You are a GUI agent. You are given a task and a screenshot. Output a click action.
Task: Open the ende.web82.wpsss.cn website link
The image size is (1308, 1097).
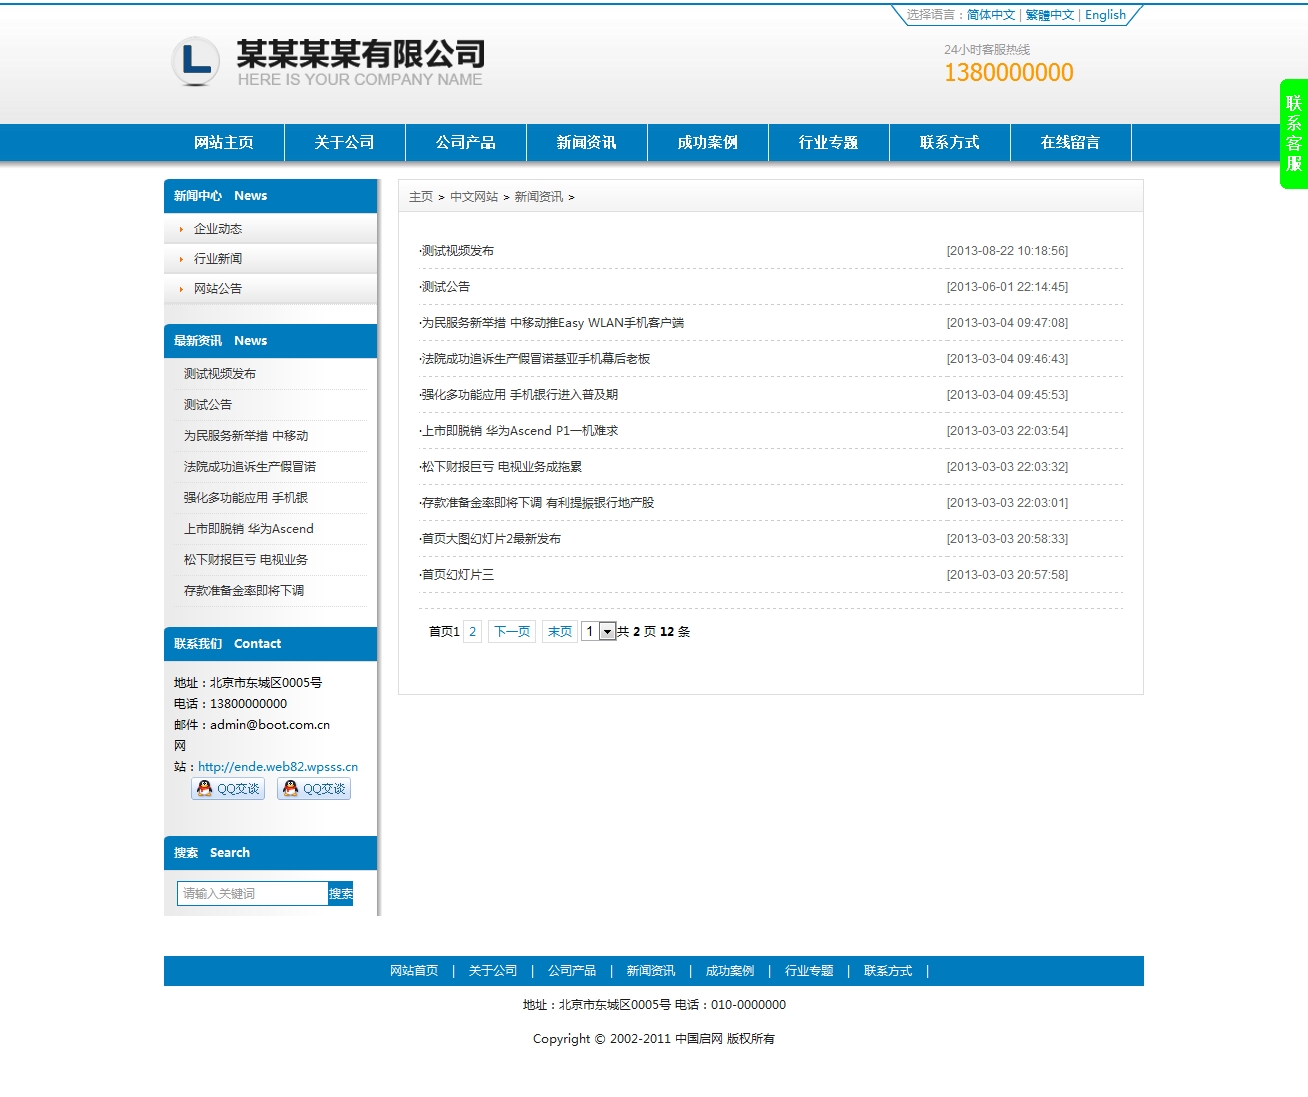point(278,767)
